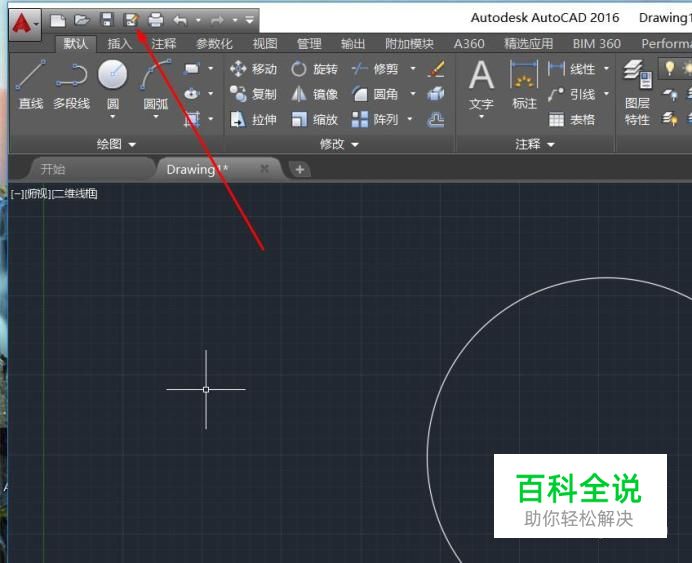
Task: Expand the 注释 annotation panel
Action: click(x=534, y=144)
